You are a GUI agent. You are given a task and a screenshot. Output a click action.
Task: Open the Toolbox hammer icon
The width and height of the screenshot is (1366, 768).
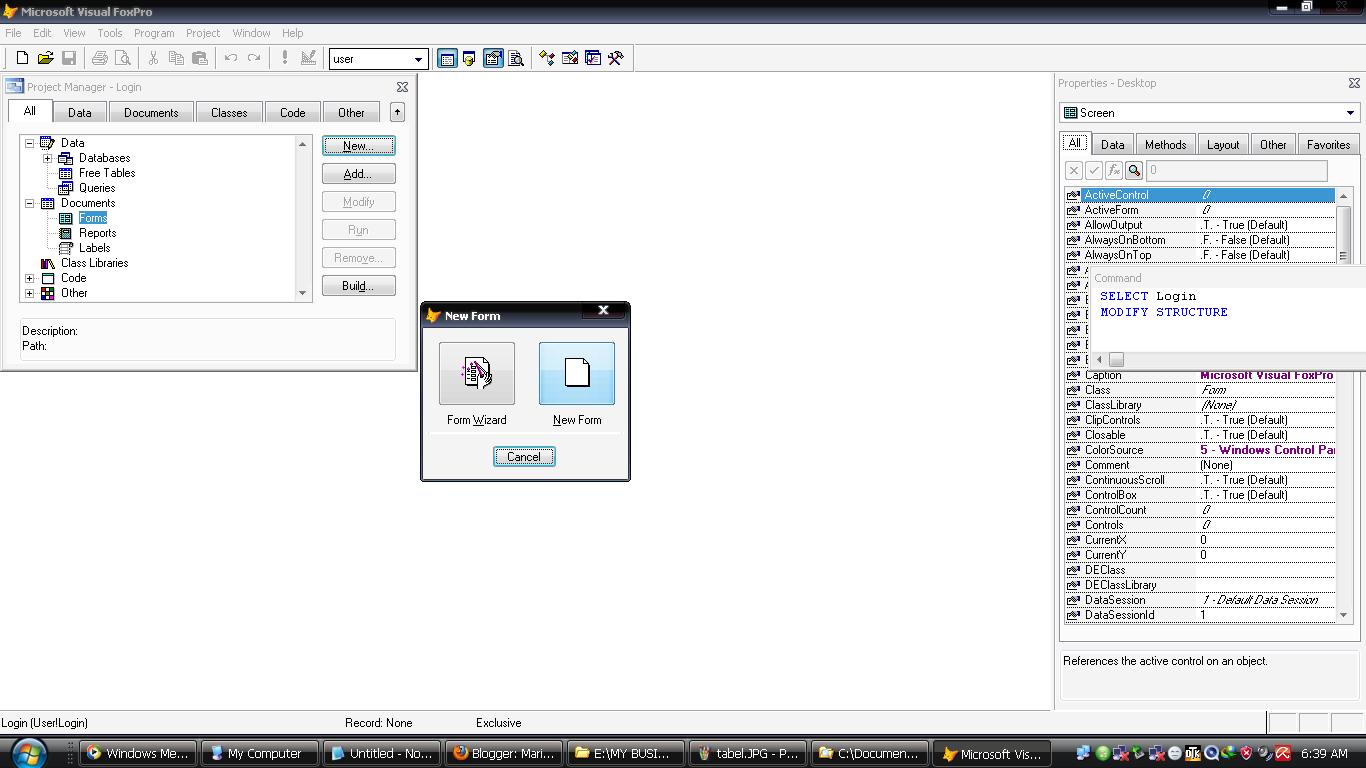(x=616, y=59)
